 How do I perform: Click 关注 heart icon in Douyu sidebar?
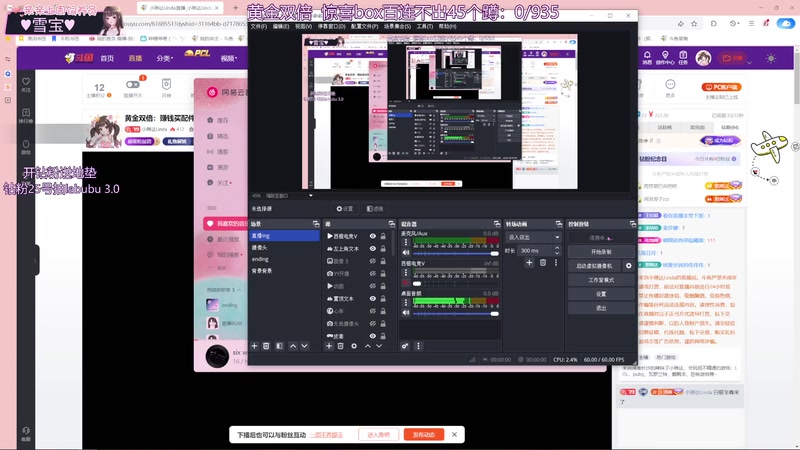coord(26,84)
